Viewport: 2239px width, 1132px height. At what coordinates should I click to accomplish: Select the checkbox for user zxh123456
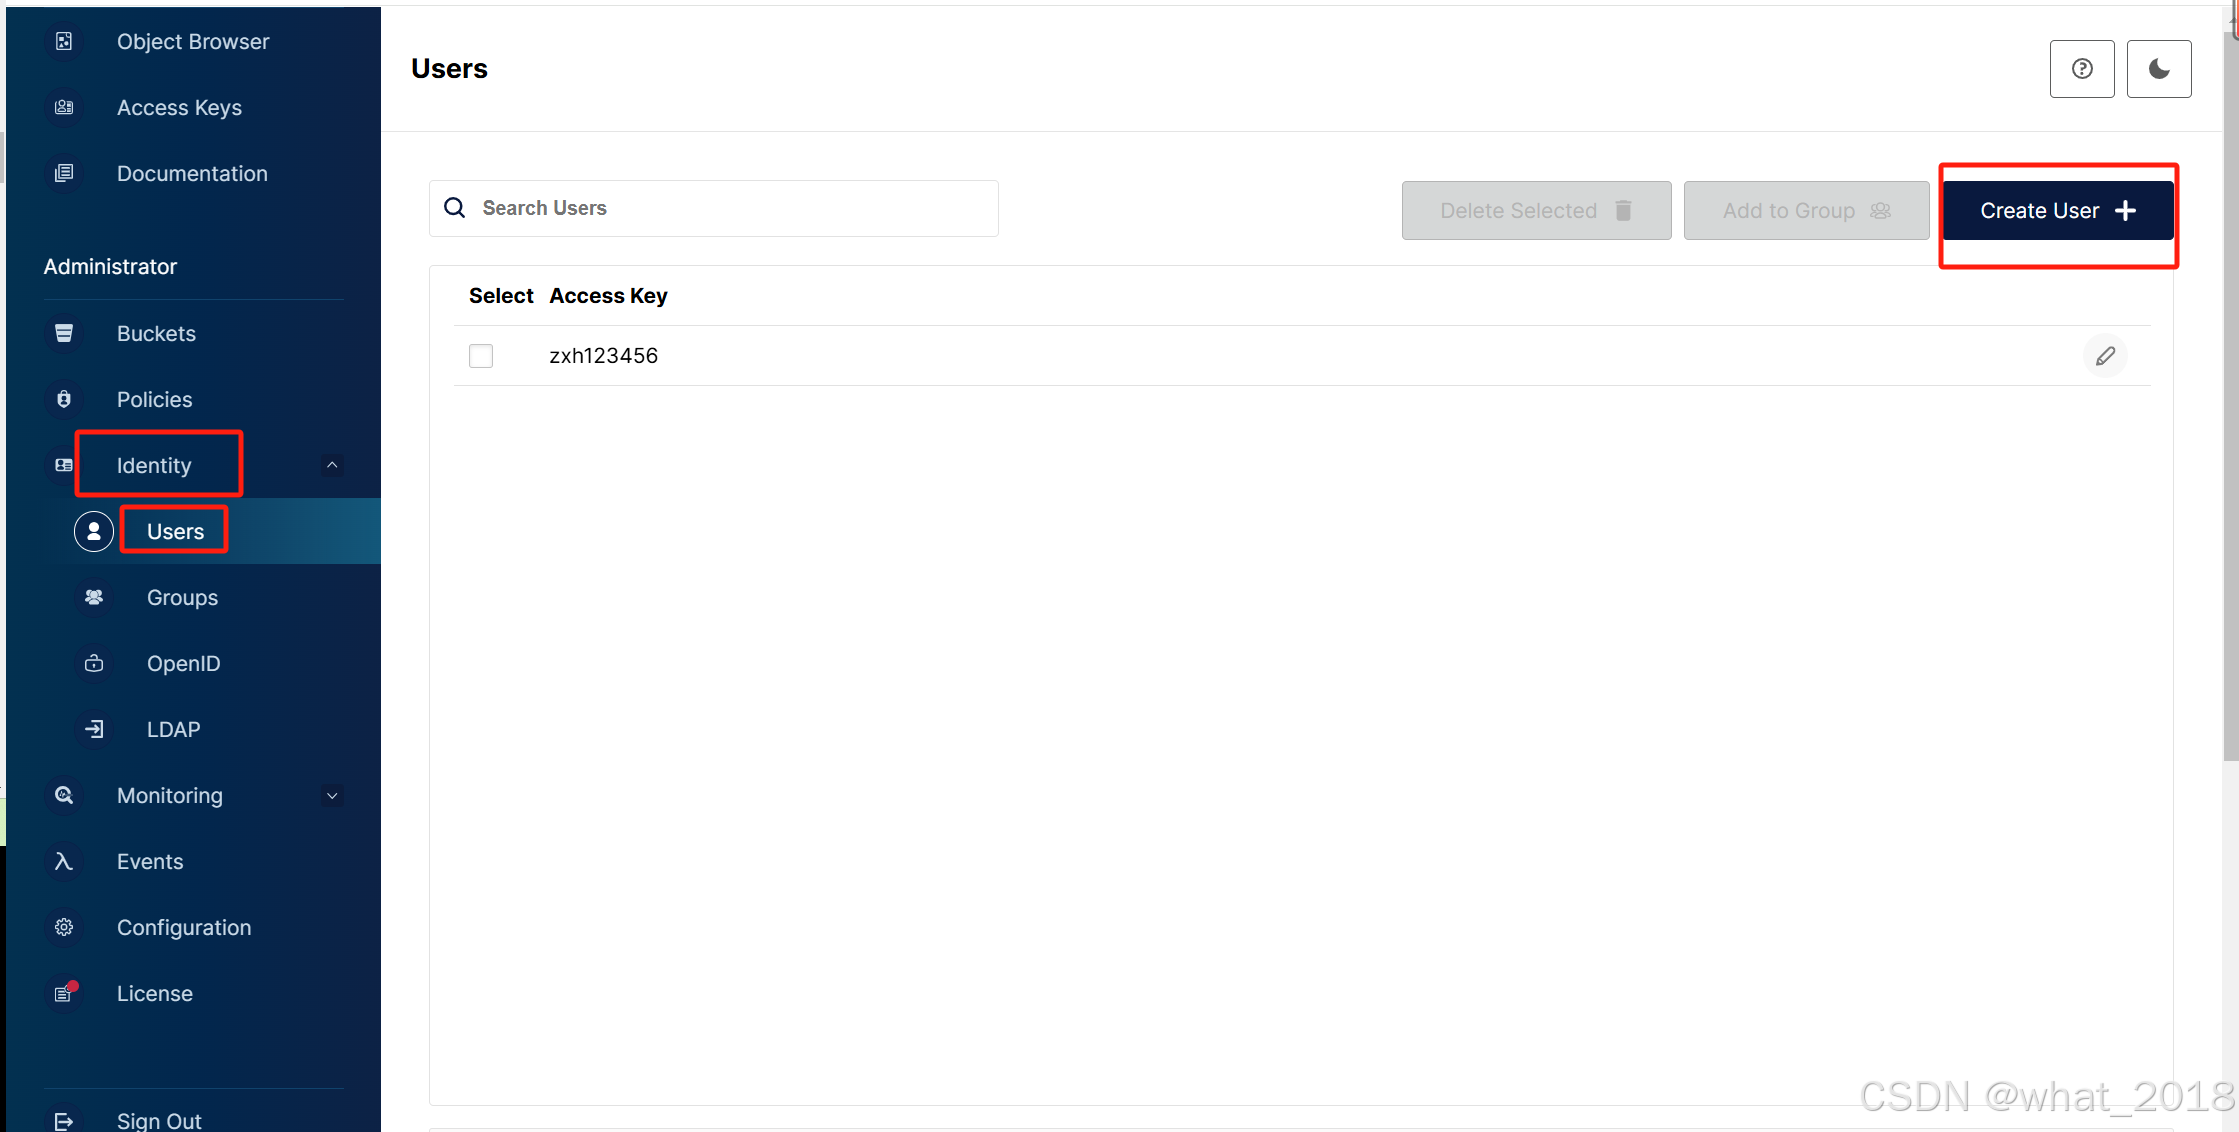tap(481, 356)
